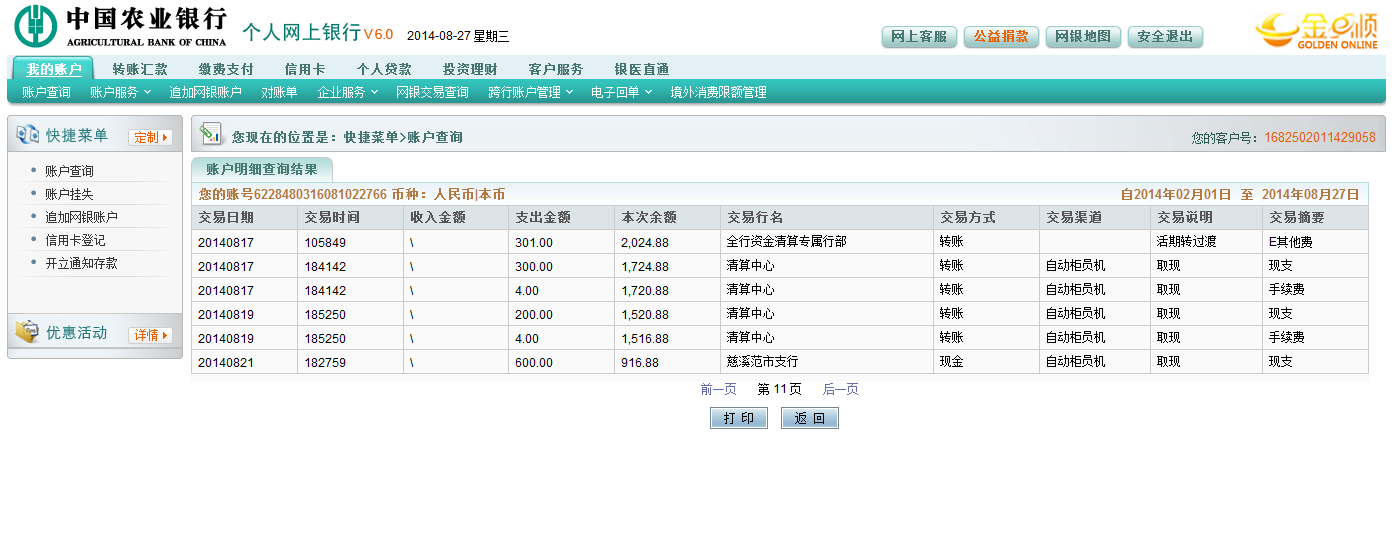Screen dimensions: 1396x544
Task: Go to next page via 后一页
Action: 840,389
